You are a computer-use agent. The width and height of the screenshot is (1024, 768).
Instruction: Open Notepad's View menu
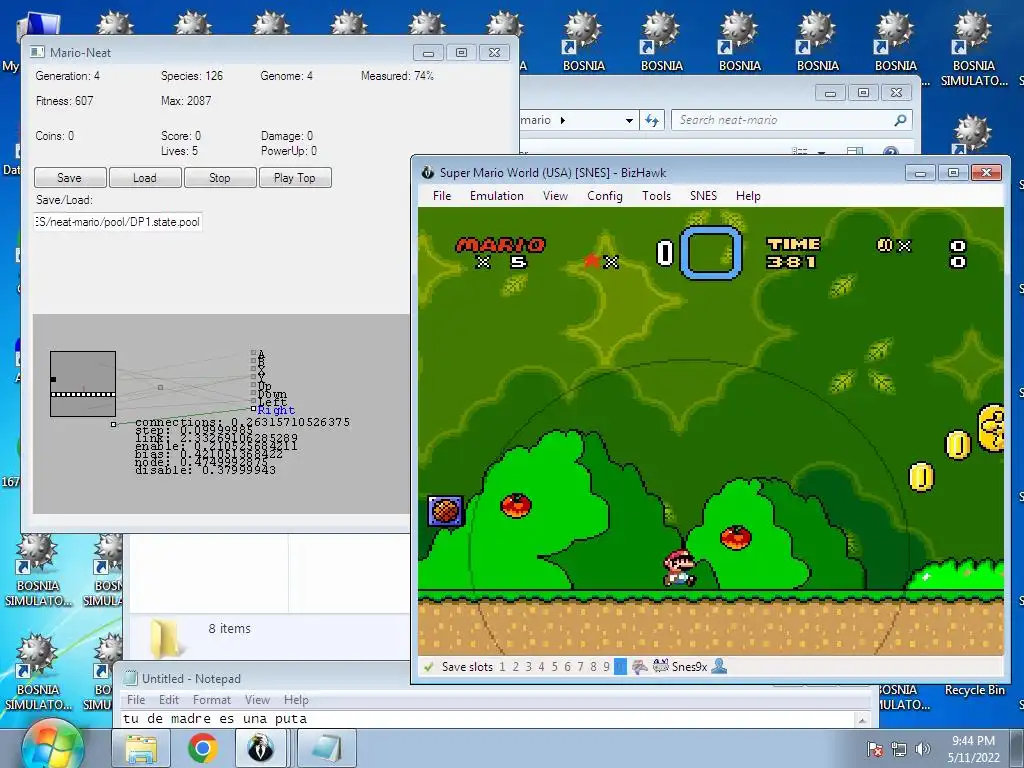point(257,700)
